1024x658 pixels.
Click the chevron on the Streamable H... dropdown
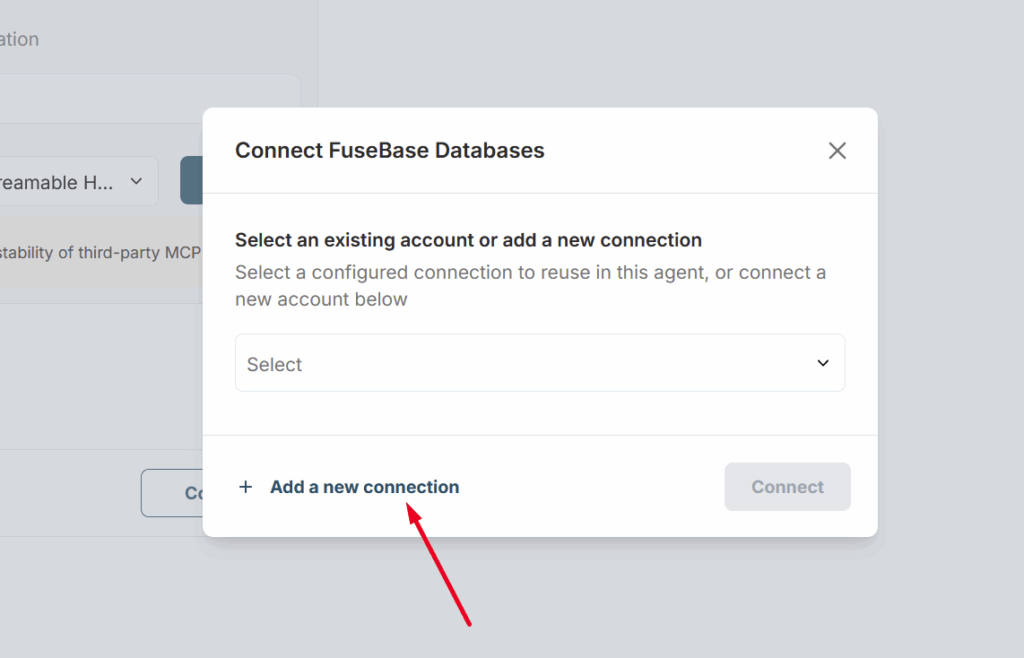(x=137, y=181)
